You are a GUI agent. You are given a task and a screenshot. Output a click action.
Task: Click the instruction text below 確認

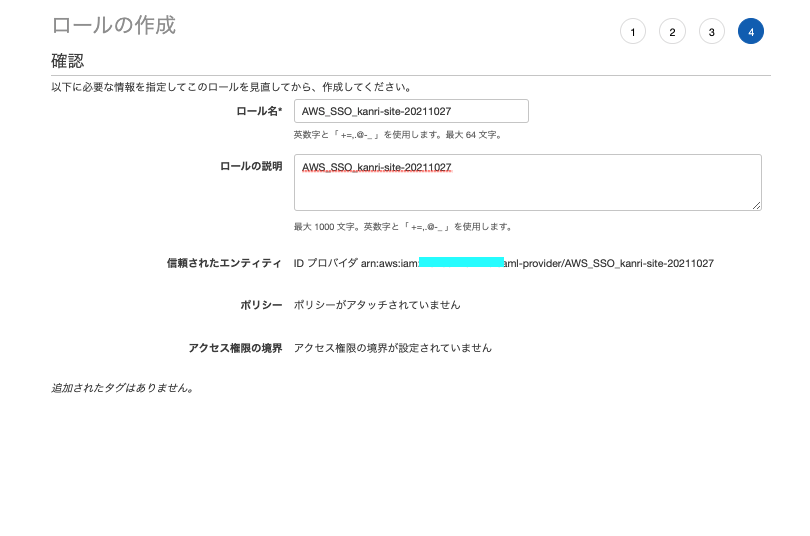[231, 87]
